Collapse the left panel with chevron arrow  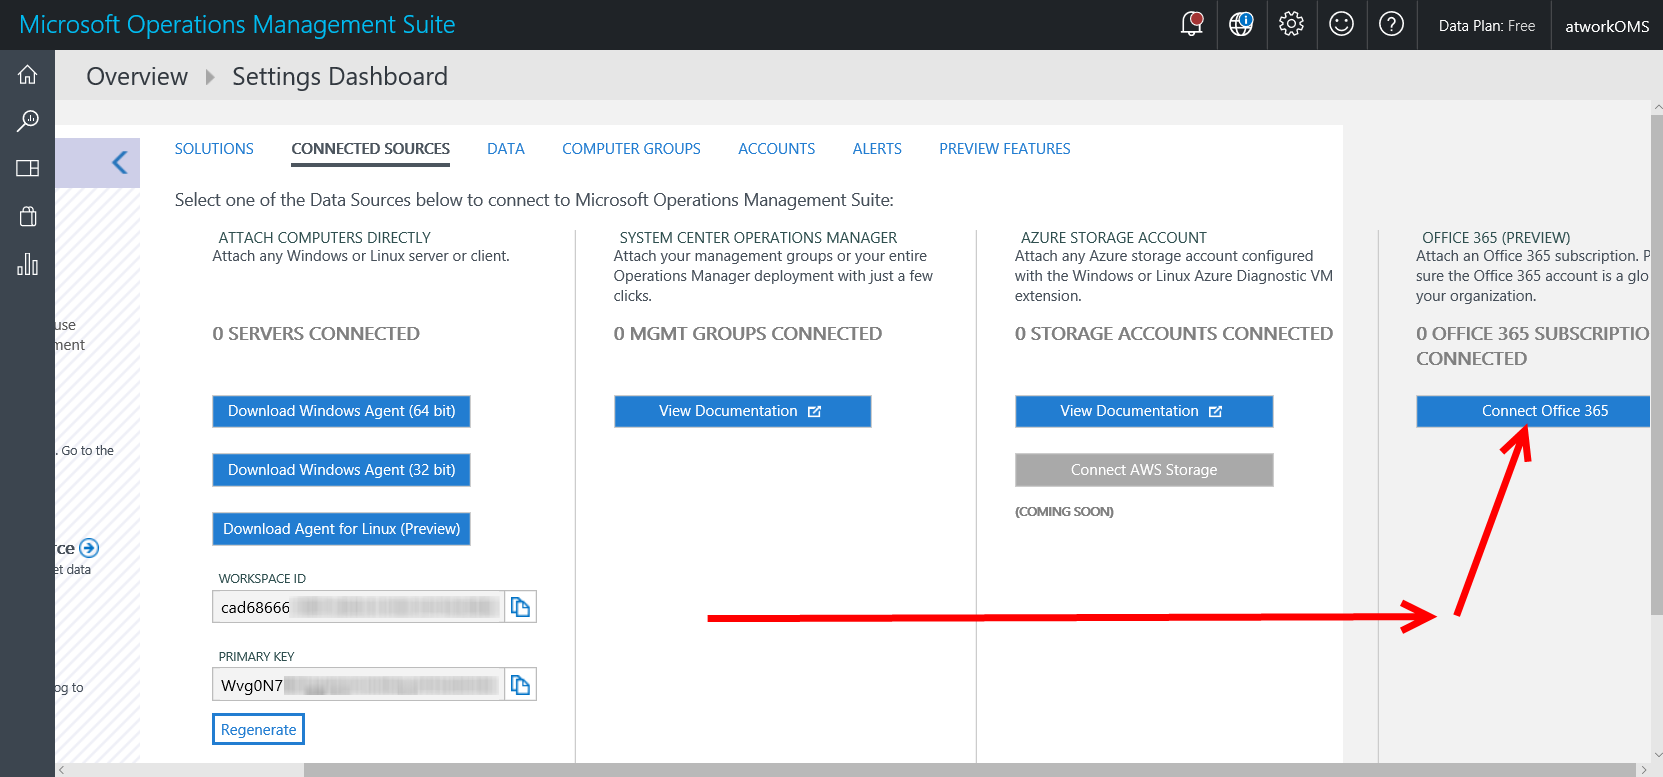tap(120, 162)
